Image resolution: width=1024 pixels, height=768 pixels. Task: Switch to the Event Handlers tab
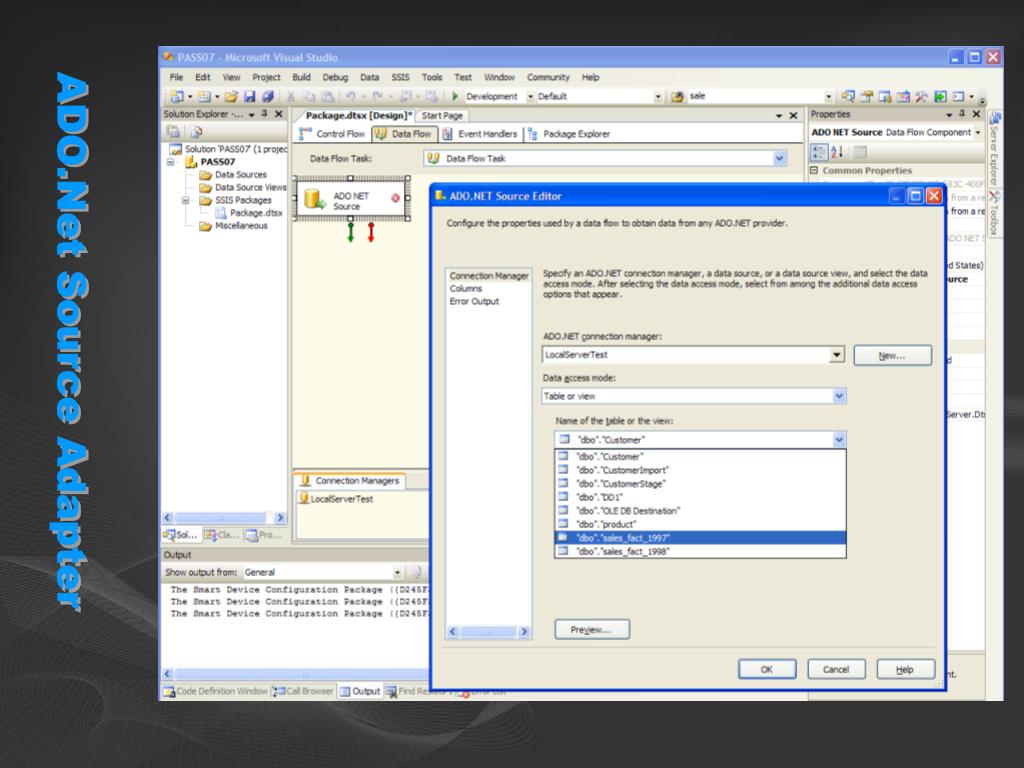click(480, 134)
